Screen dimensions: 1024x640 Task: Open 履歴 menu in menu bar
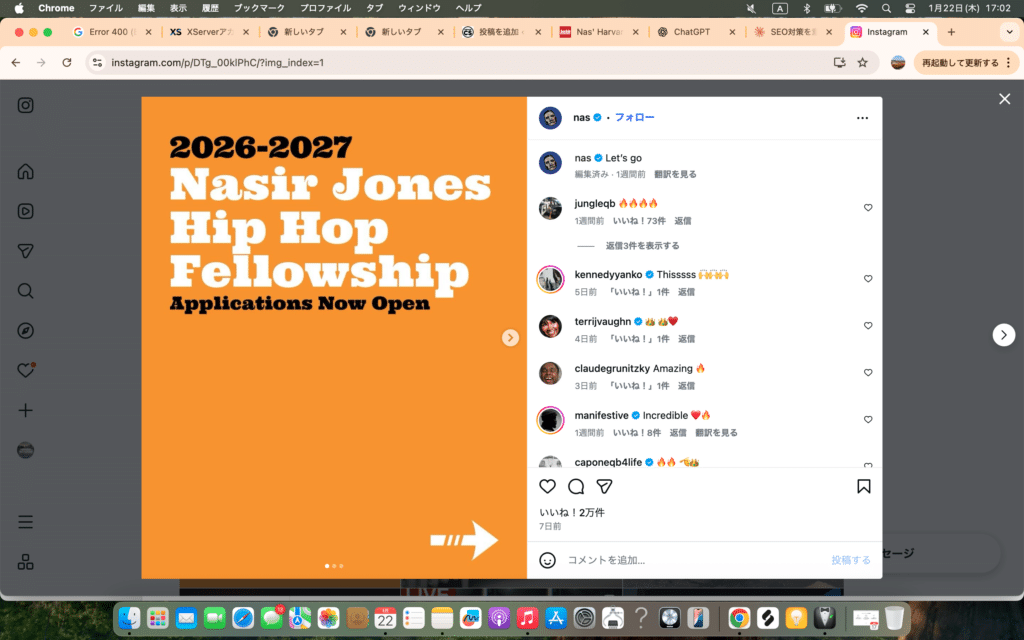(210, 8)
